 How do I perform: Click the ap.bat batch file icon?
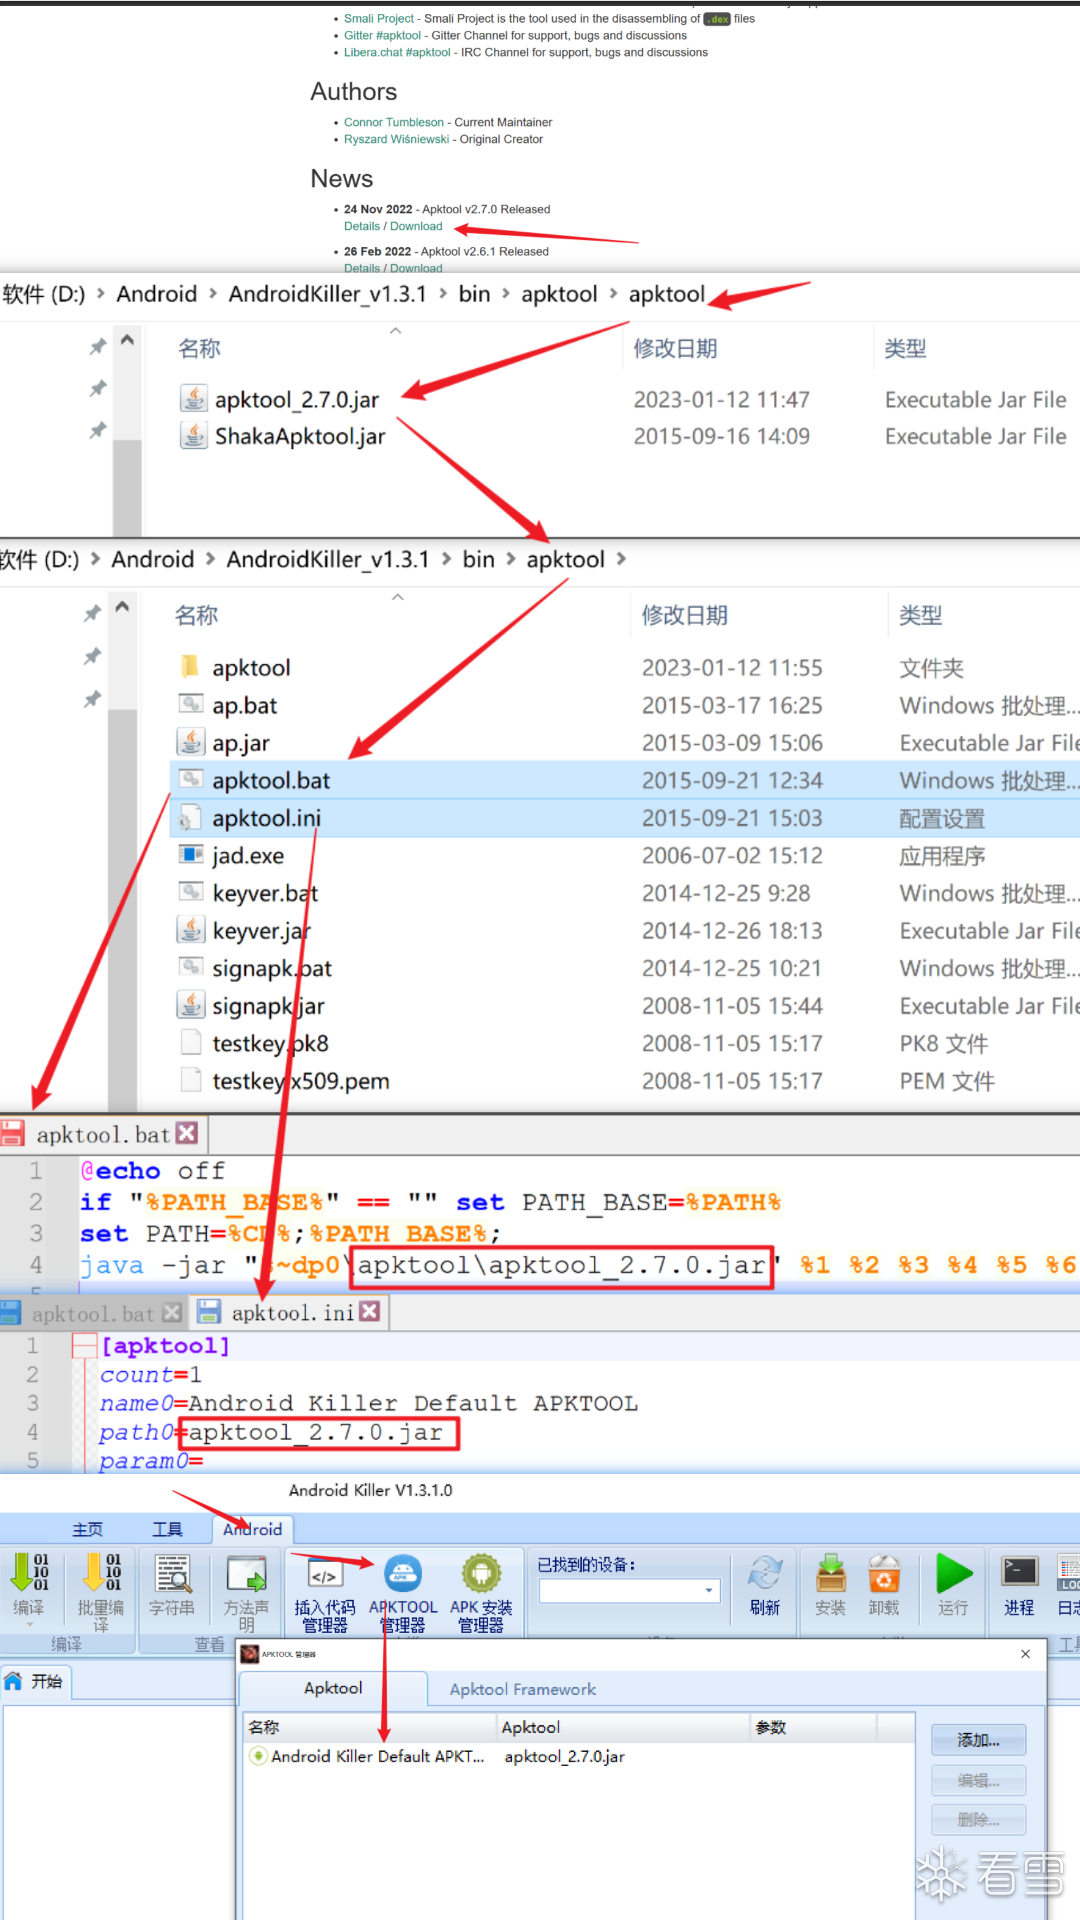coord(190,705)
